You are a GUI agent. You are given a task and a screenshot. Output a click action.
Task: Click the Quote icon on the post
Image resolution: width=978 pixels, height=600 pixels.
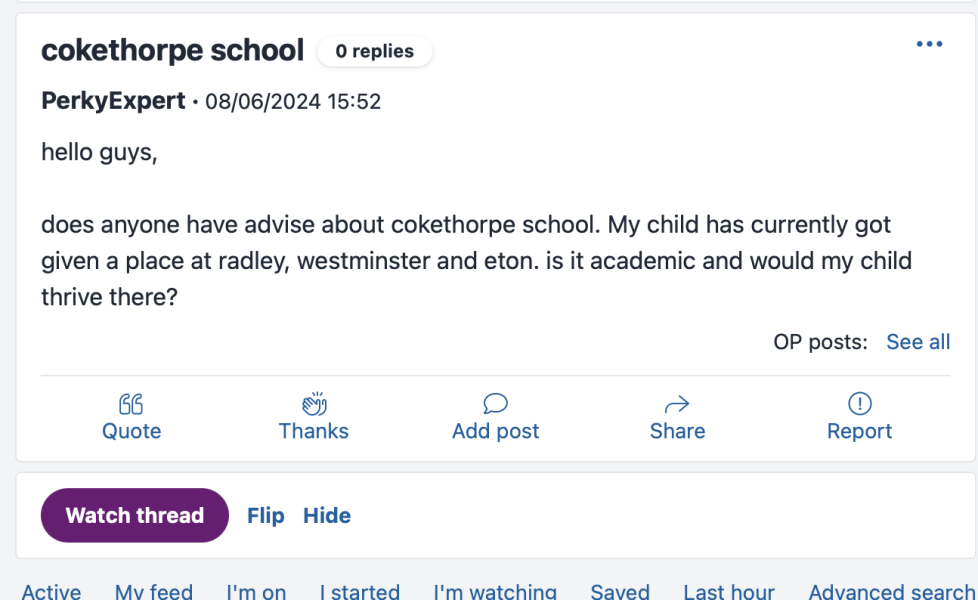click(x=131, y=403)
